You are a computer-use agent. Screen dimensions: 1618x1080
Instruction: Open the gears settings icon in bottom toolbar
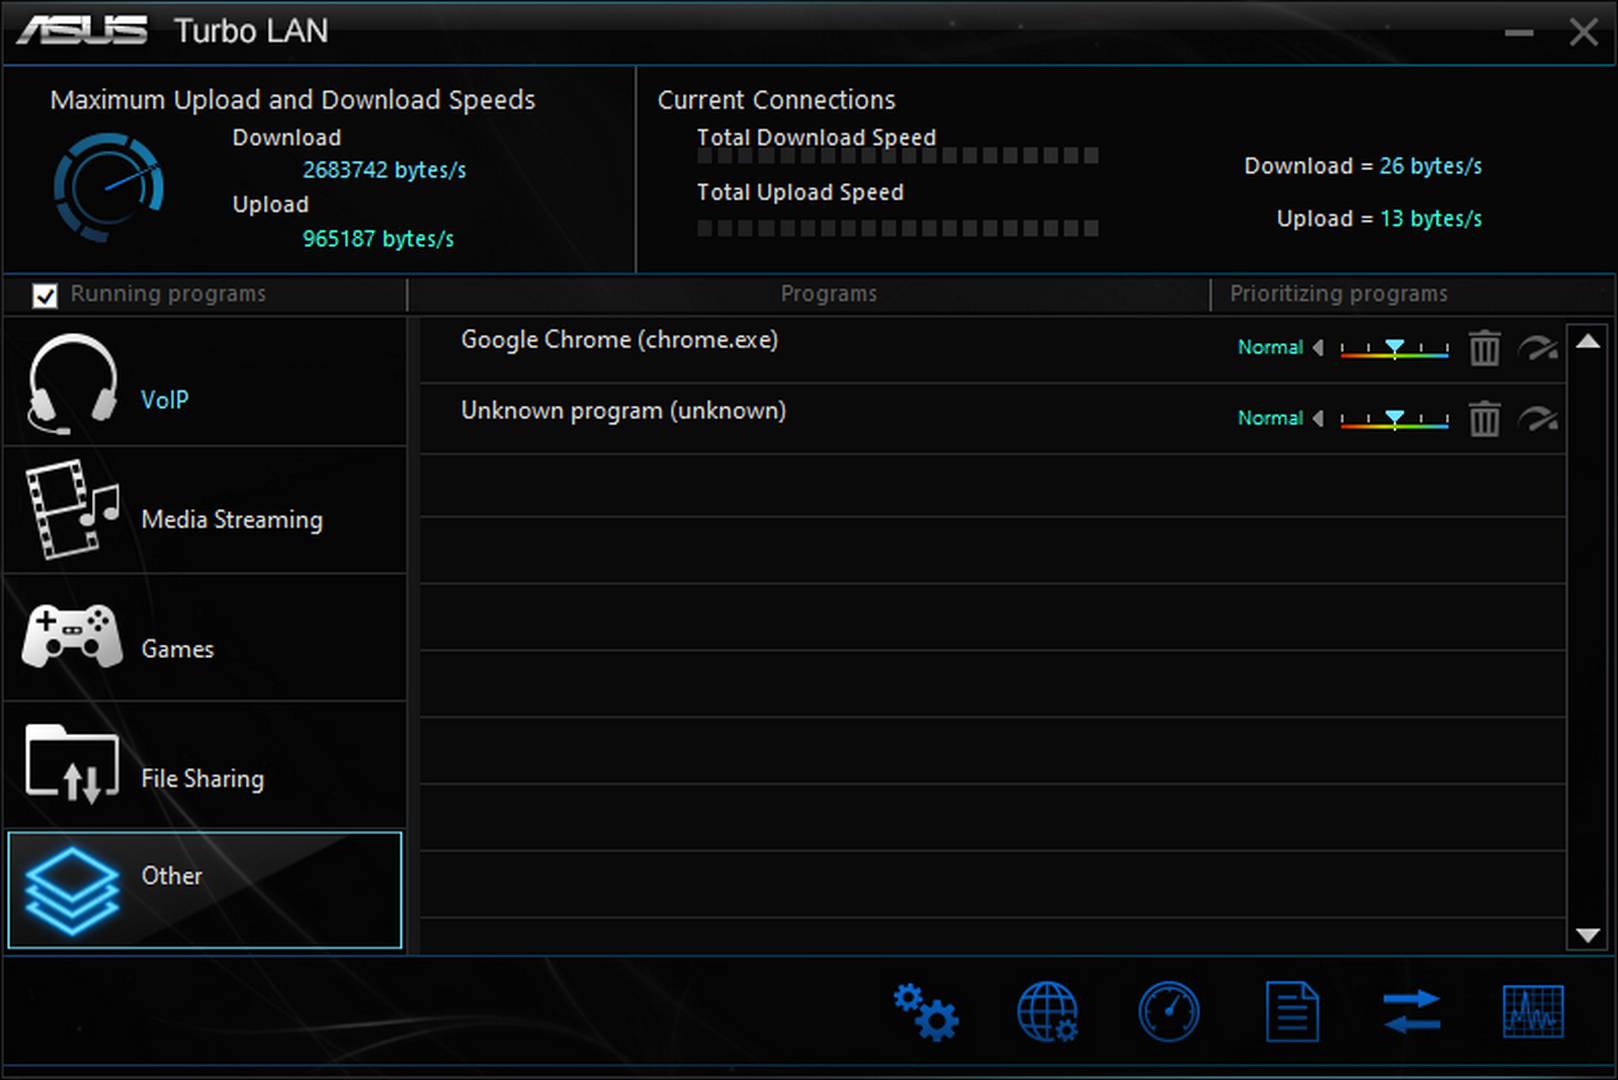926,1012
